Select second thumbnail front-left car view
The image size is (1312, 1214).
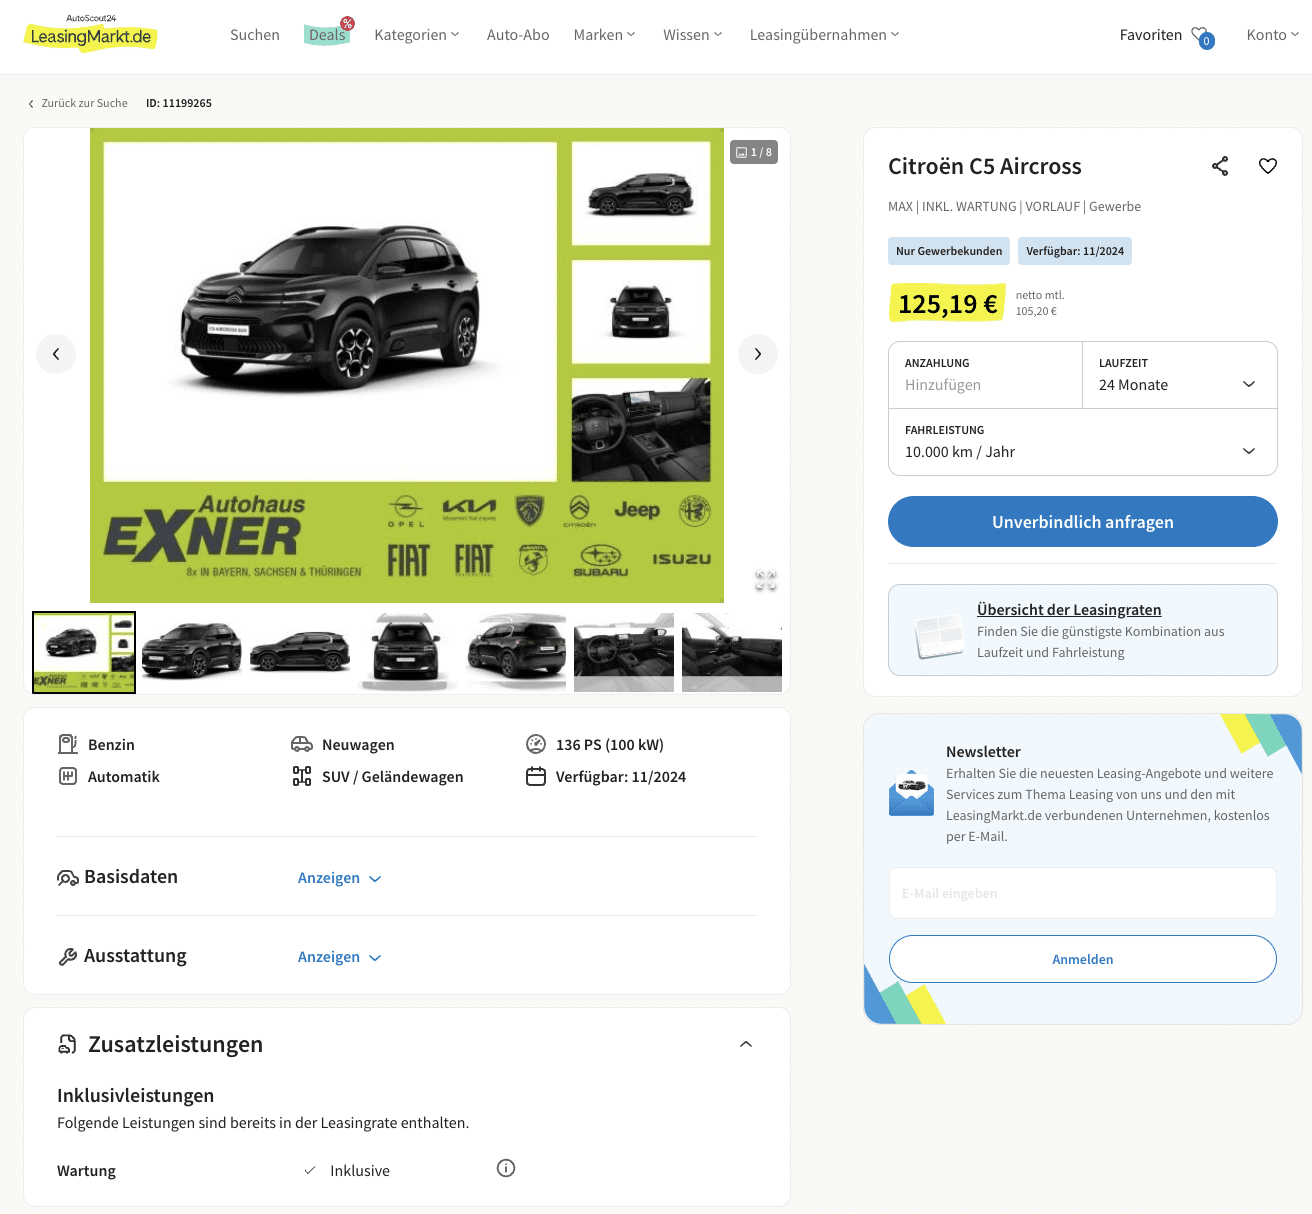pos(191,652)
